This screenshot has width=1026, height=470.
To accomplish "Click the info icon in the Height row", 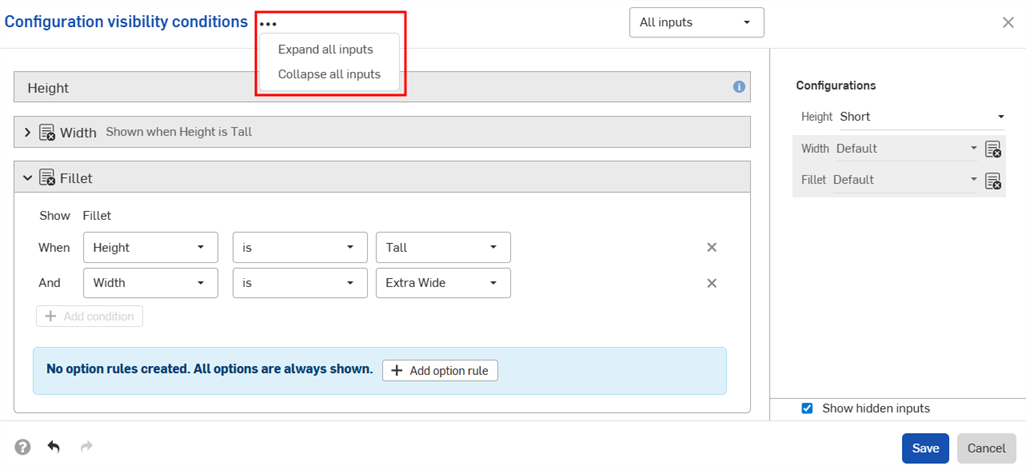I will pyautogui.click(x=739, y=86).
